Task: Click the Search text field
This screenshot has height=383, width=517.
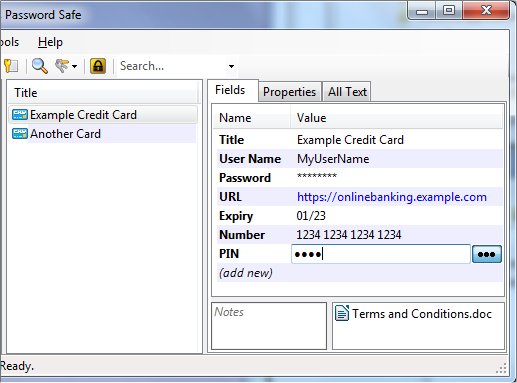Action: click(x=172, y=66)
